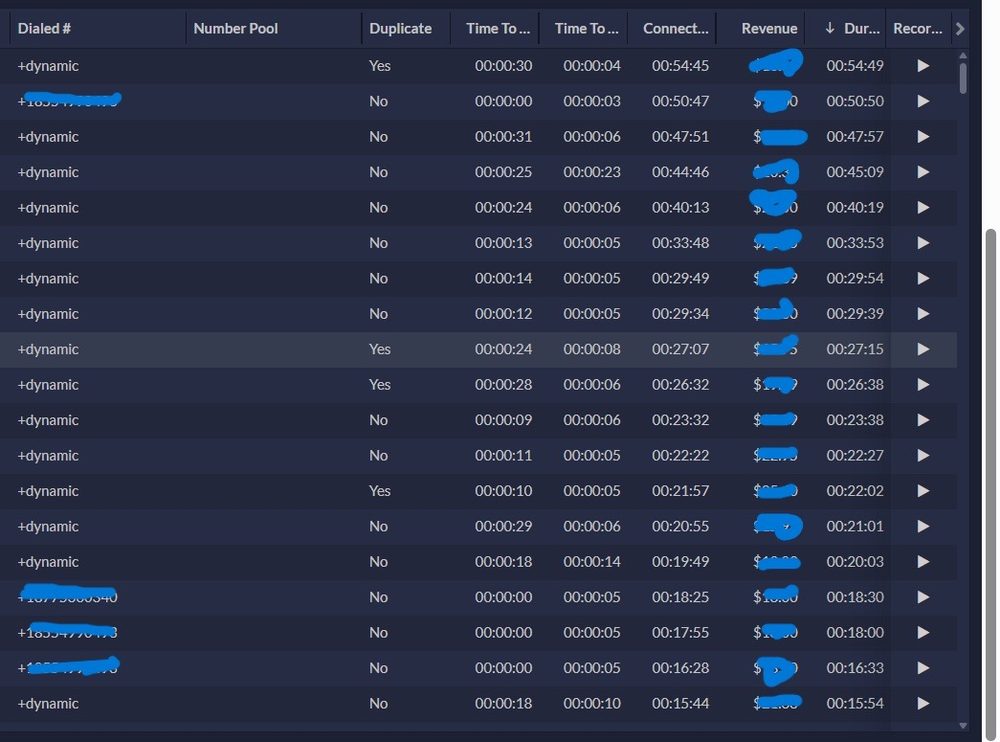Show more columns with right chevron
Screen dimensions: 1000x742
click(x=960, y=29)
